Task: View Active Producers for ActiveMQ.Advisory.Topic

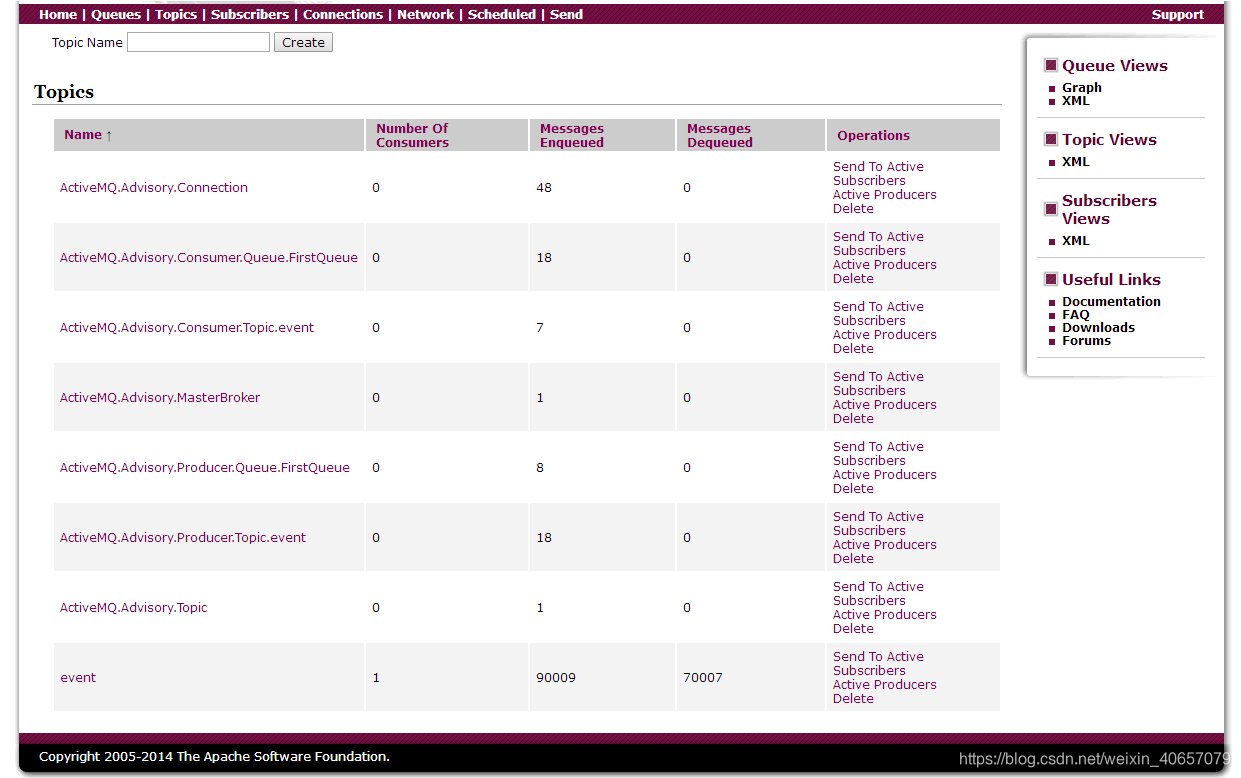Action: point(885,615)
